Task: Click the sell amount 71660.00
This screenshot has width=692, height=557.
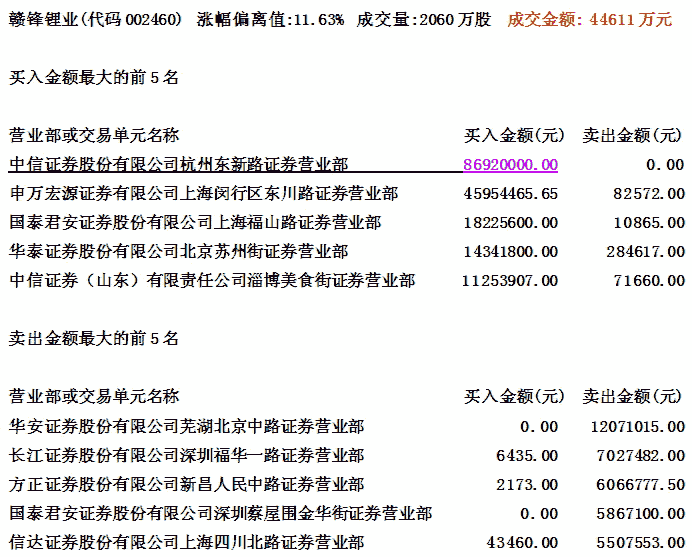Action: (649, 281)
